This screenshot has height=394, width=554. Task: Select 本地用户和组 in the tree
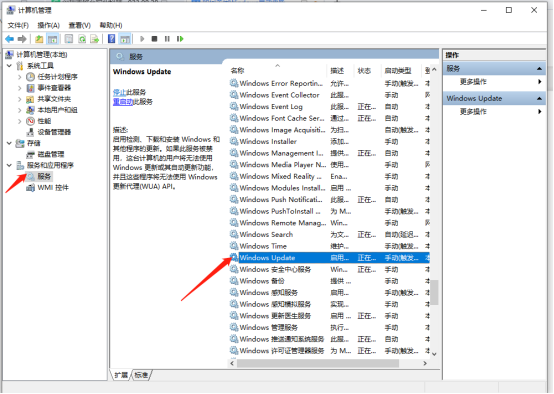[58, 110]
